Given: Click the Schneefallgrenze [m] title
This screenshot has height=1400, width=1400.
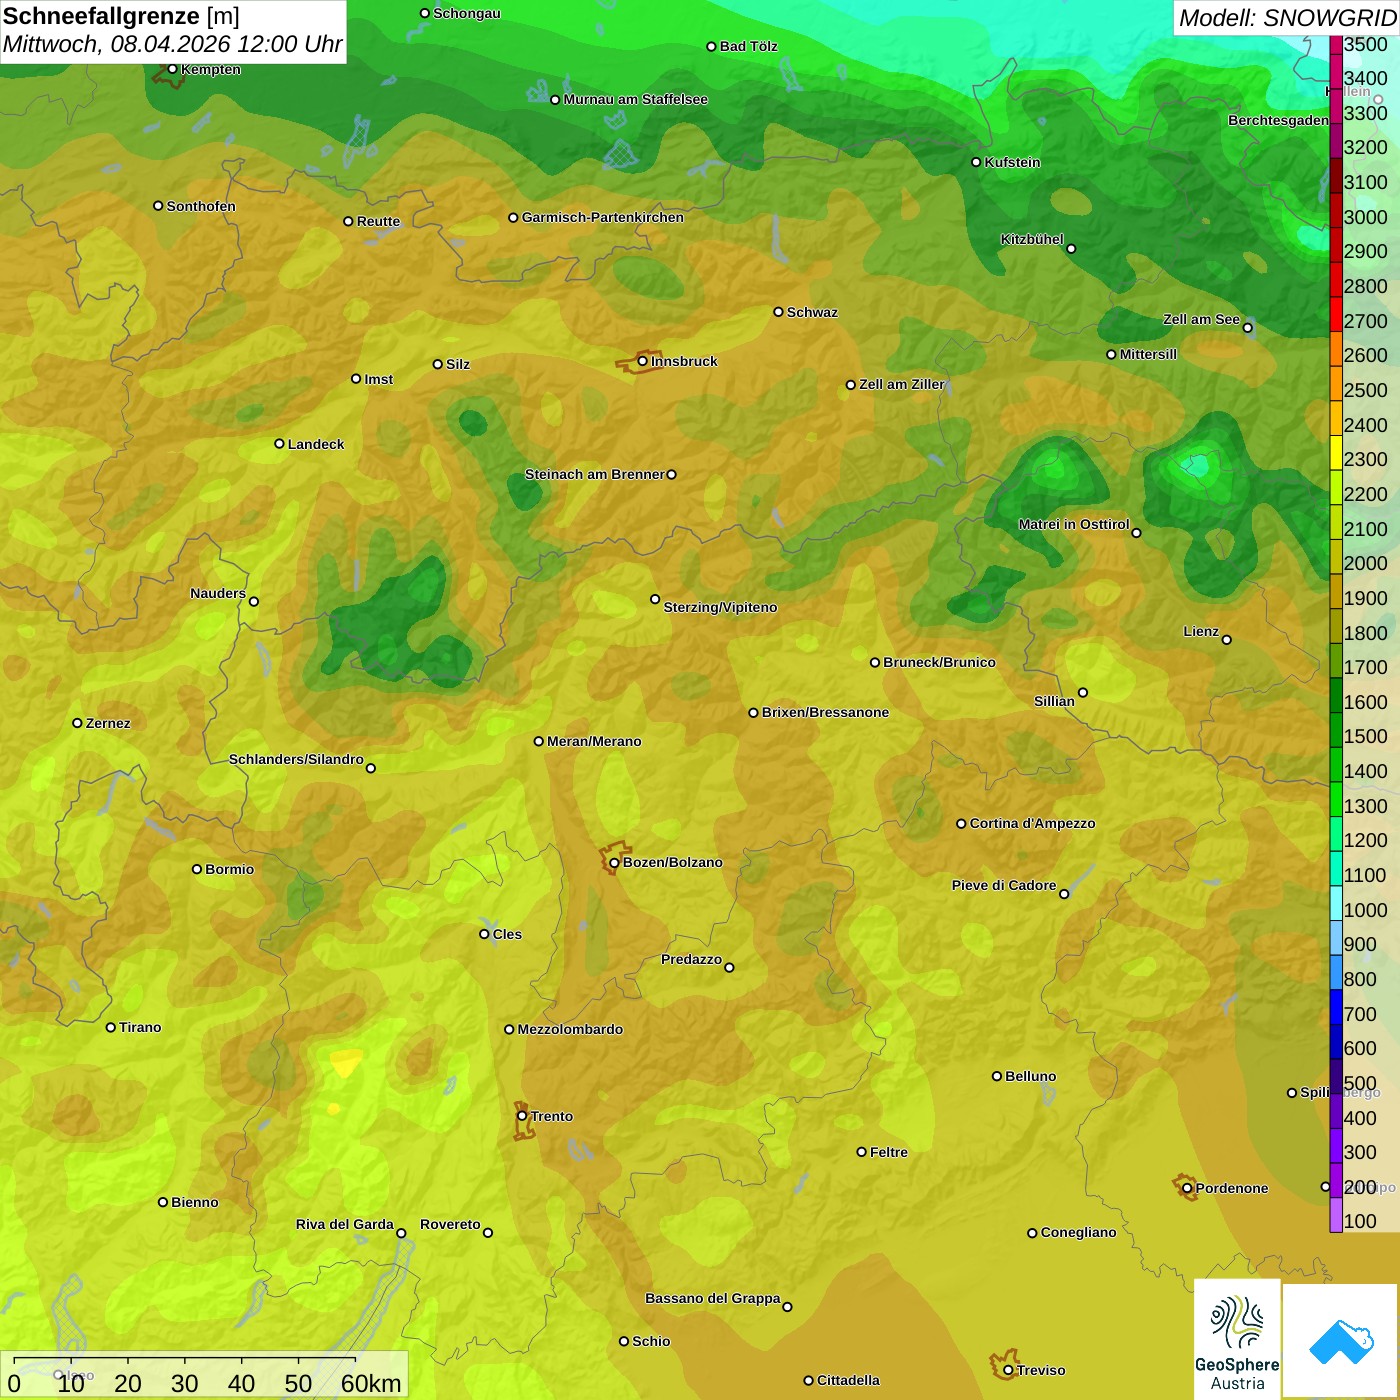Looking at the screenshot, I should coord(121,16).
